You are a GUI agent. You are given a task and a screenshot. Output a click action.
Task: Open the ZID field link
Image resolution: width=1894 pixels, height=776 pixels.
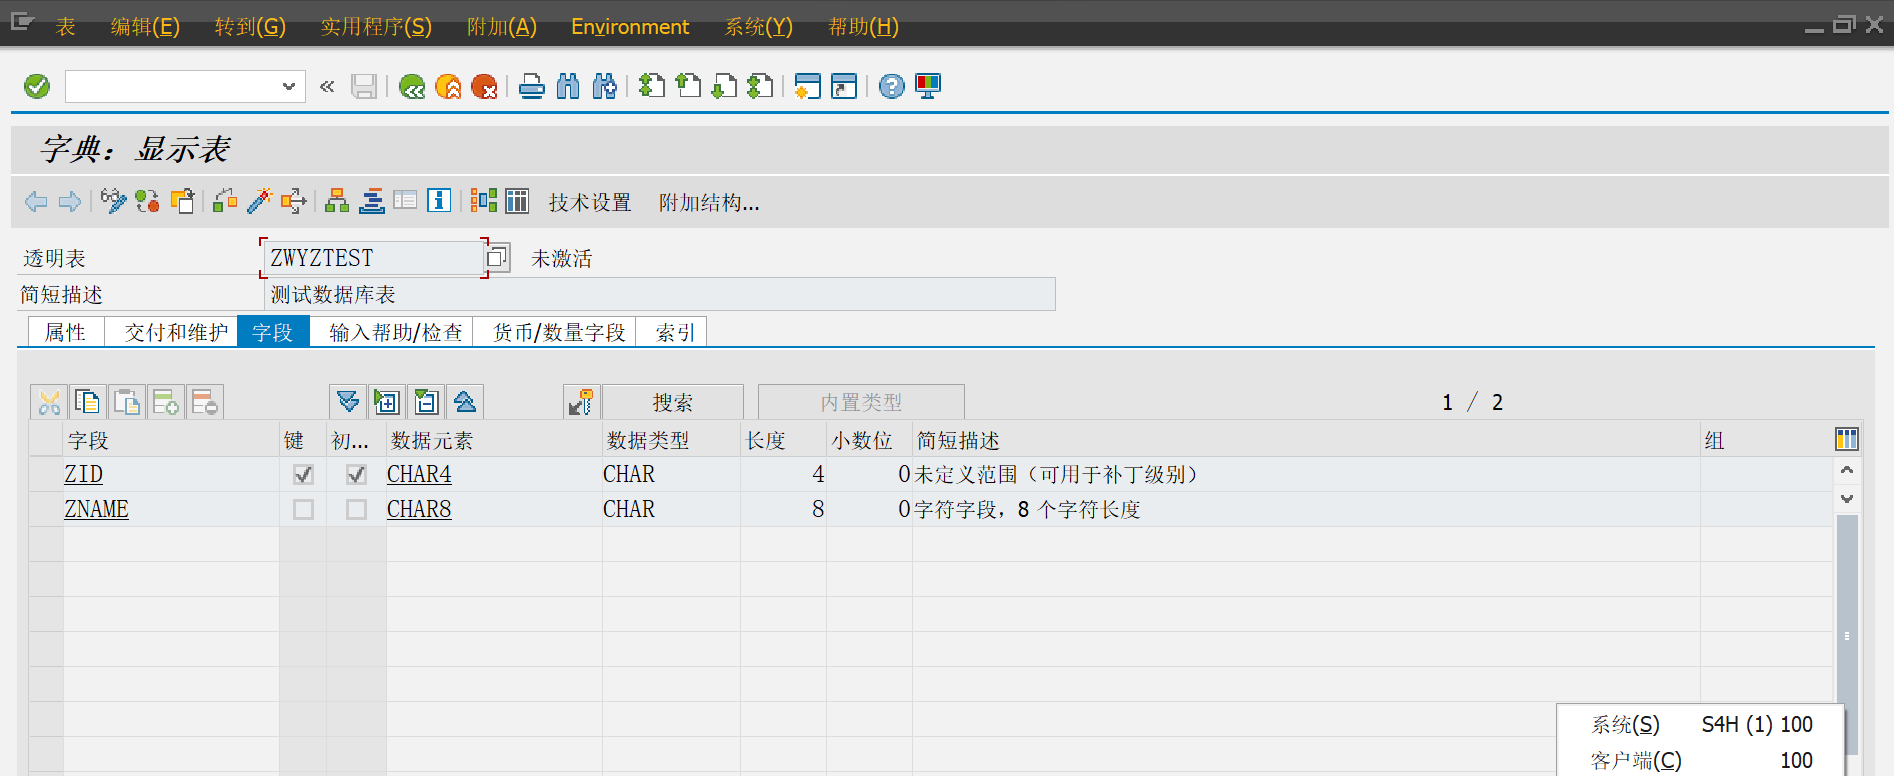(84, 474)
